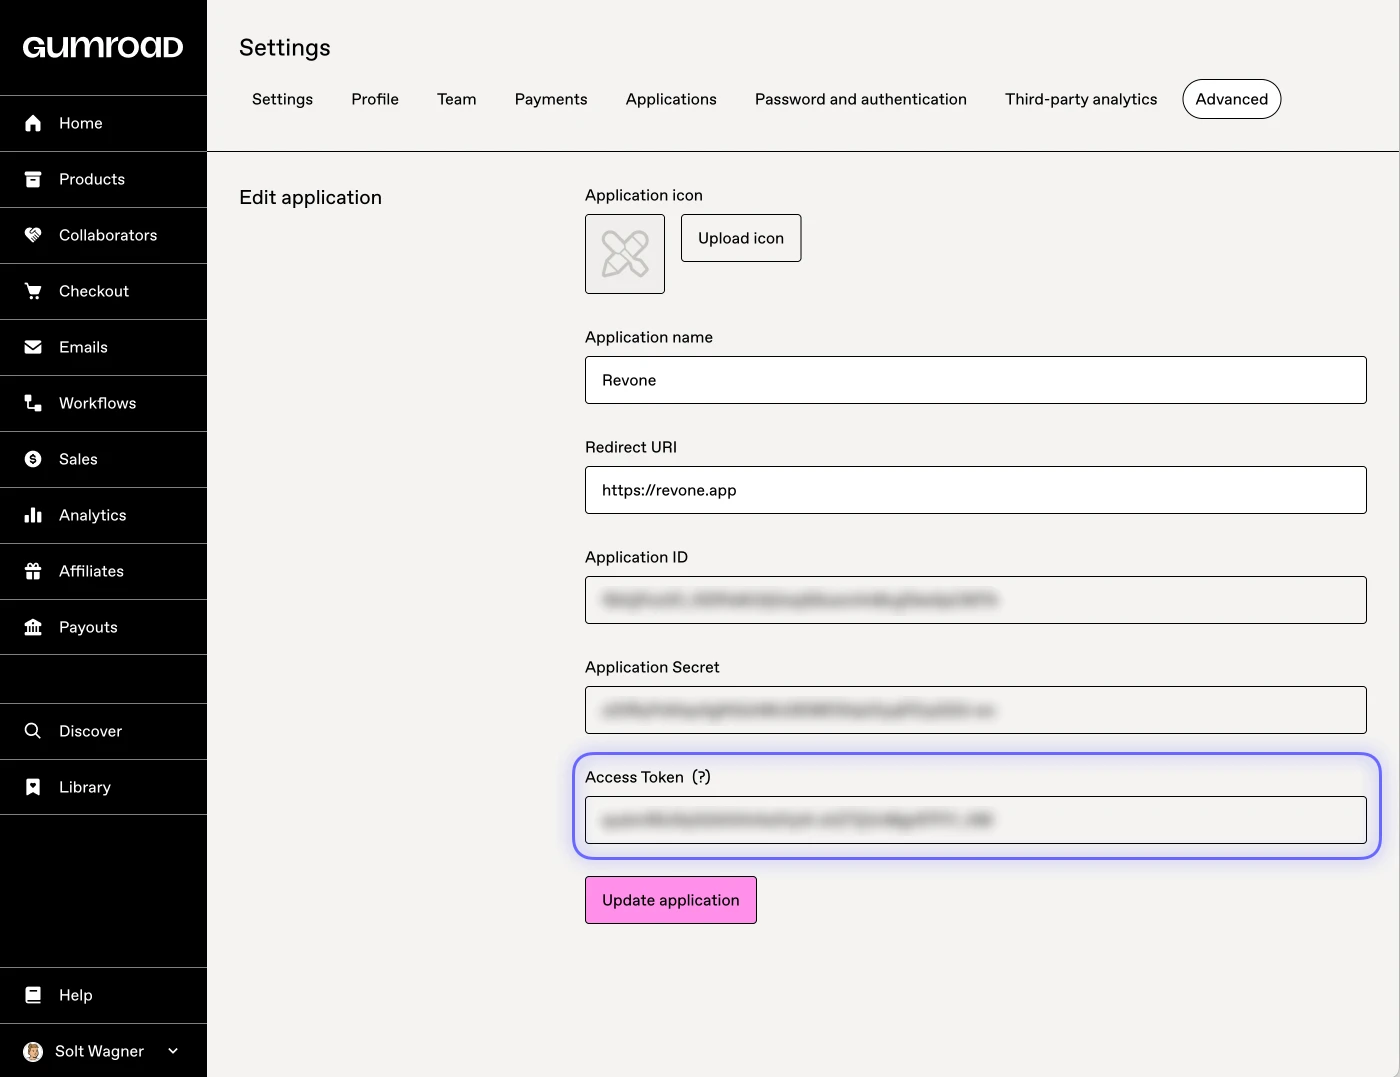1400x1077 pixels.
Task: Expand the Solt Wagner account chevron
Action: [x=173, y=1051]
